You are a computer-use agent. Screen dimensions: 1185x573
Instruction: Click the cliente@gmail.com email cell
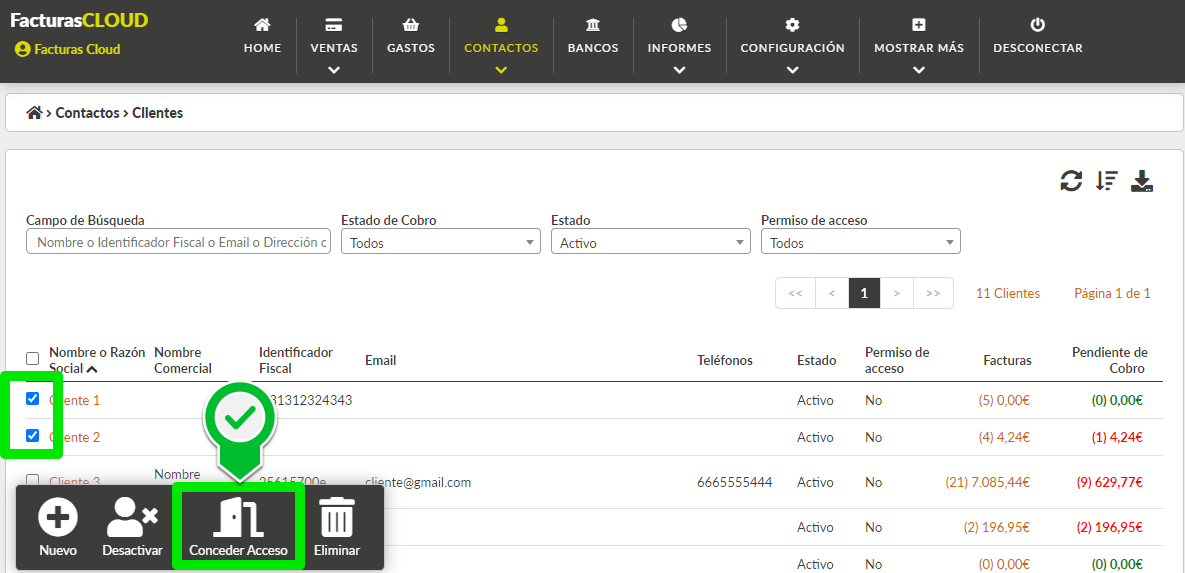coord(418,482)
